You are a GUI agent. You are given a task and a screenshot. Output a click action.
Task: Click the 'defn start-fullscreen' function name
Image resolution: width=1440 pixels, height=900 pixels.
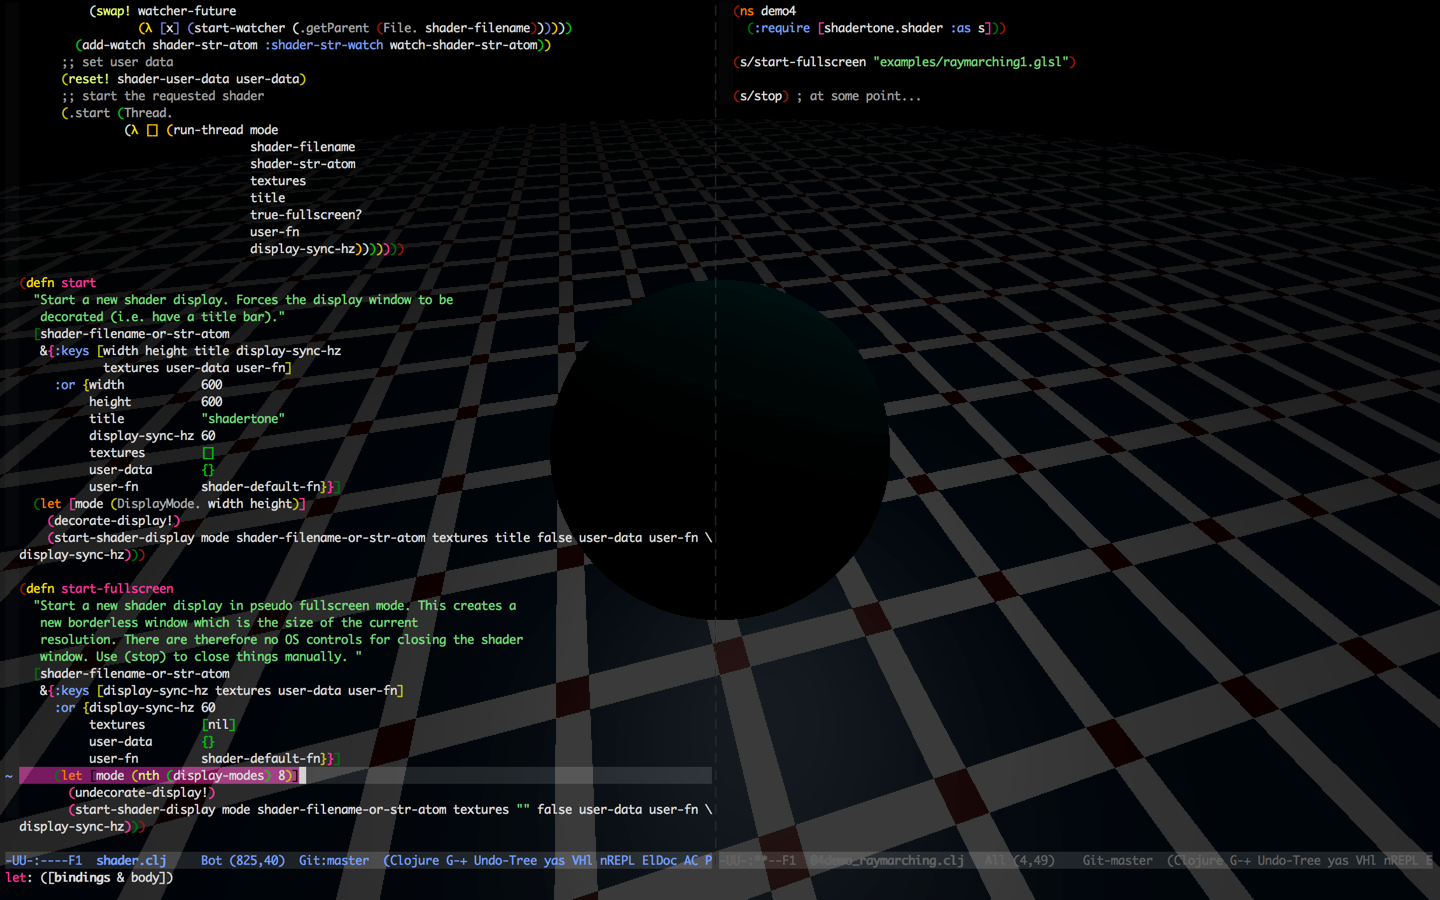coord(117,589)
